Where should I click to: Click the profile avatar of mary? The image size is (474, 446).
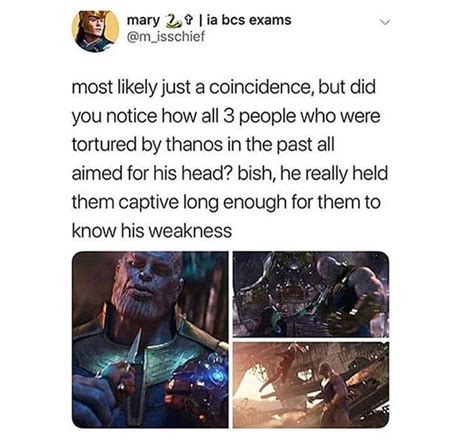(x=95, y=31)
